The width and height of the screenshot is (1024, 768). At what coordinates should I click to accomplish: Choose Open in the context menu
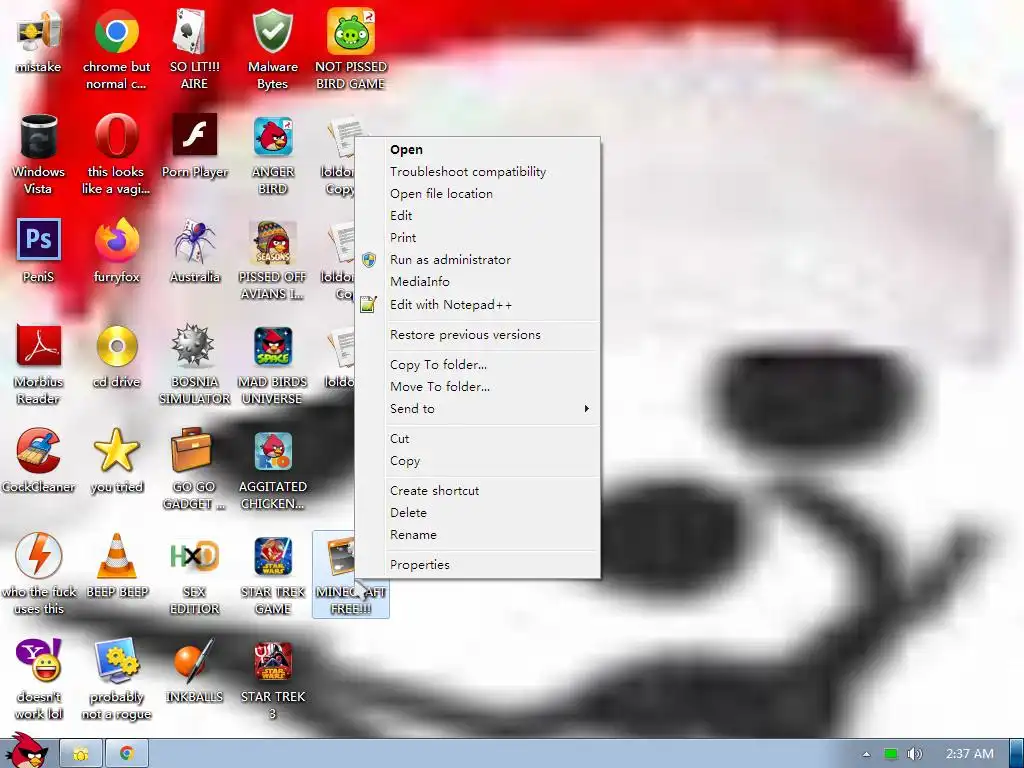(x=478, y=150)
